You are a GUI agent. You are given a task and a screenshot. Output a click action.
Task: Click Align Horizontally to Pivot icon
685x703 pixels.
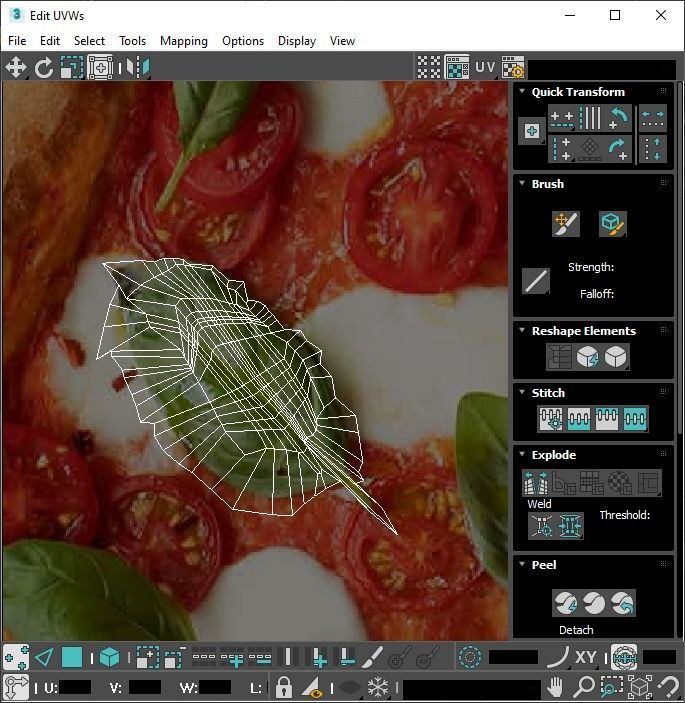tap(562, 118)
